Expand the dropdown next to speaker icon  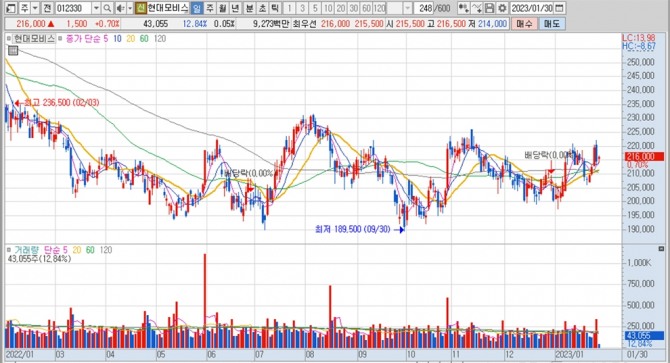pos(130,8)
